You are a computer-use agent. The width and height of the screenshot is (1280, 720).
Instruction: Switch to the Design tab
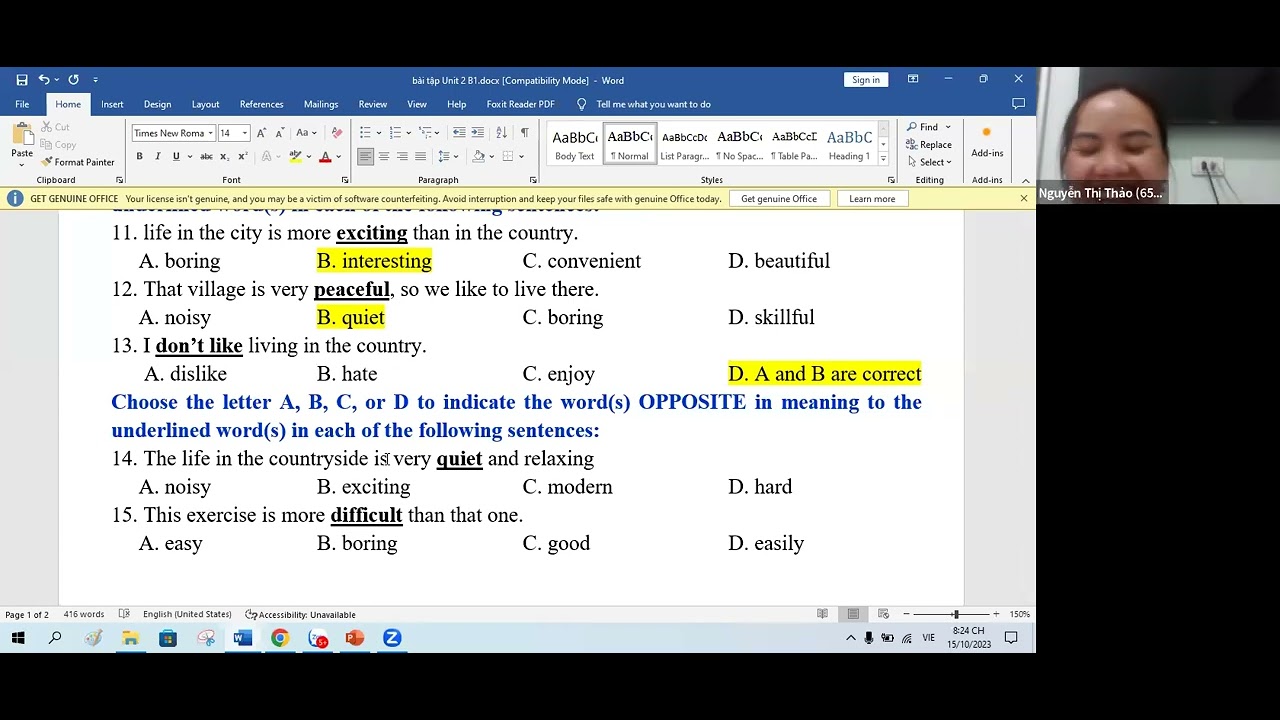pyautogui.click(x=157, y=104)
